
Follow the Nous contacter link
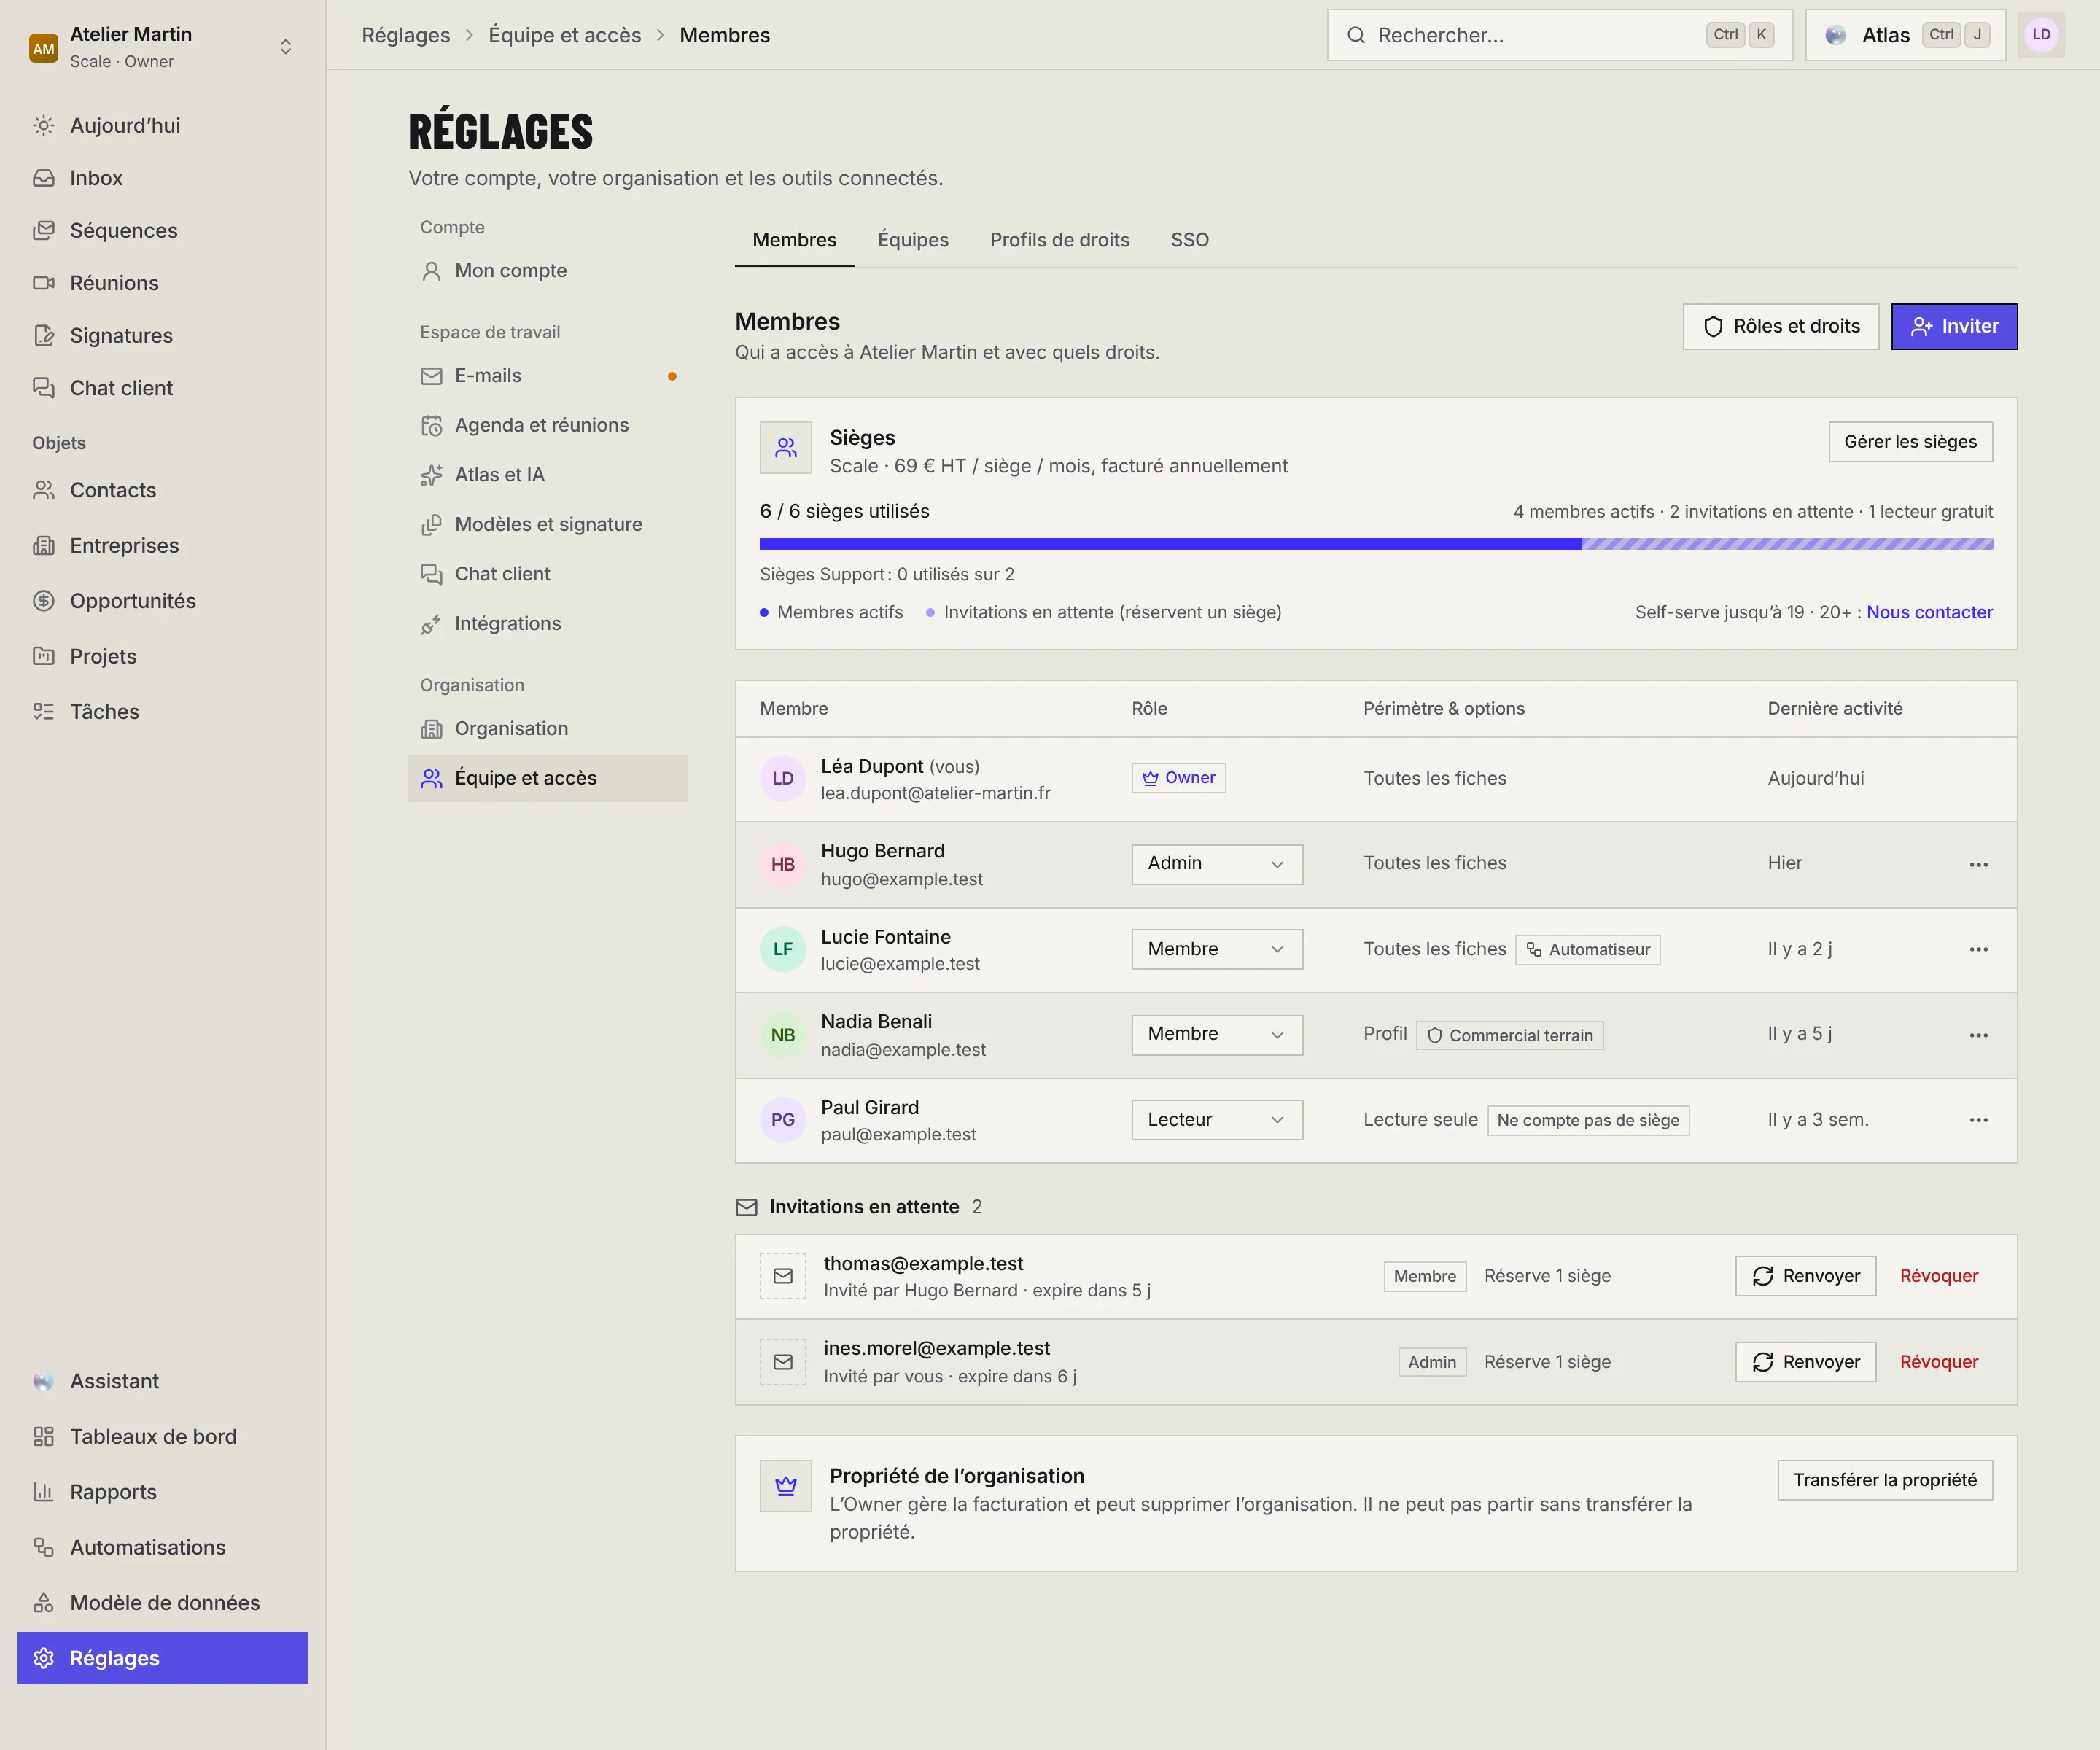(1929, 612)
